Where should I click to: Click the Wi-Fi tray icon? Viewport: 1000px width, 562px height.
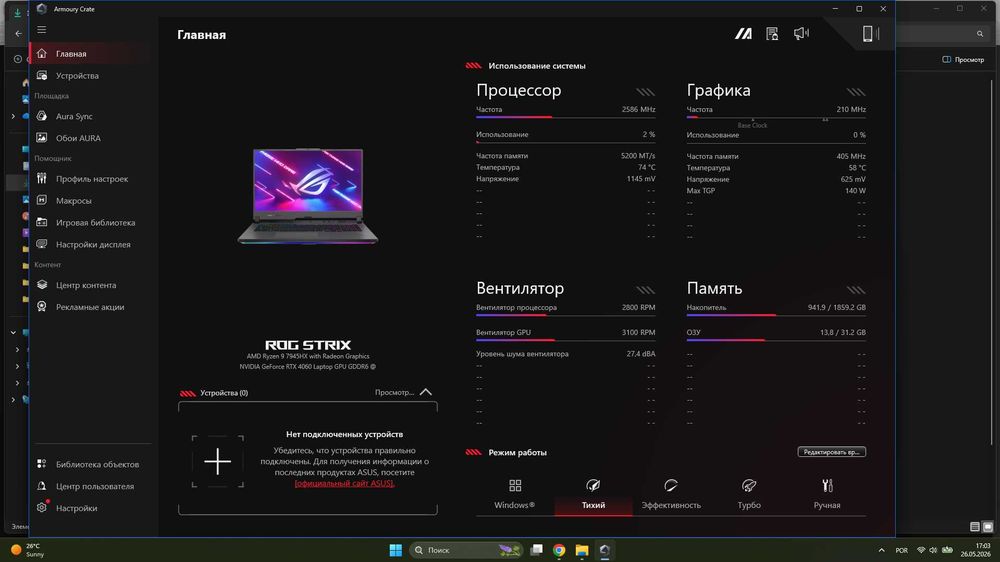pos(921,550)
